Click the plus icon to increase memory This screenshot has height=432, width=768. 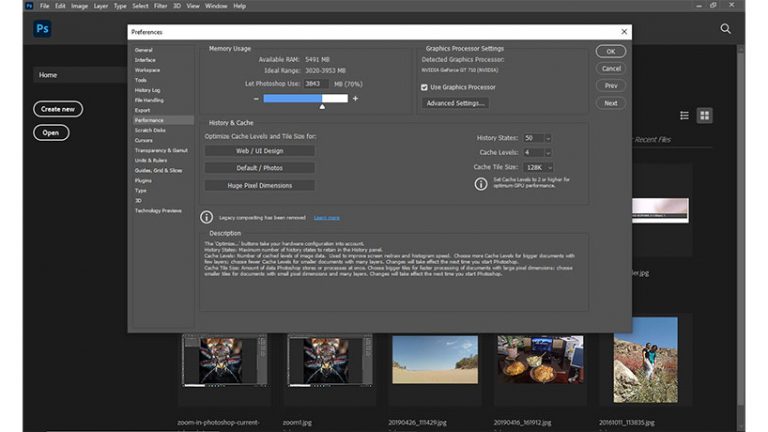point(355,98)
